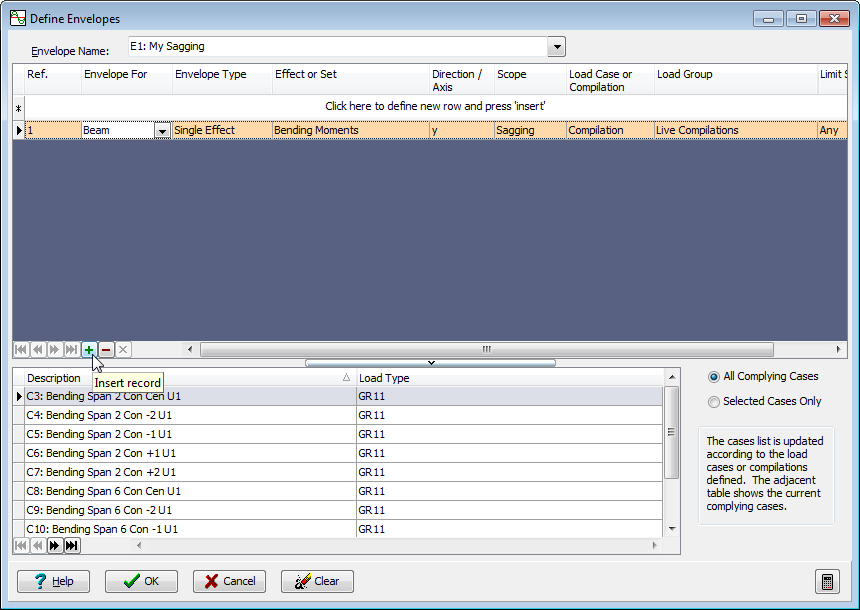Click the Load Group column header
The width and height of the screenshot is (860, 610).
point(735,80)
